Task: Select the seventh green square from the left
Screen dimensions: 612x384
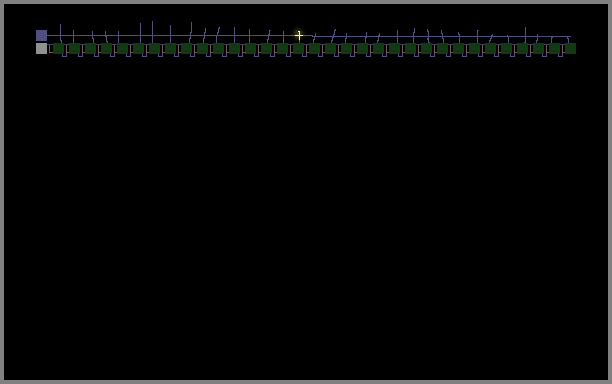Action: click(155, 48)
